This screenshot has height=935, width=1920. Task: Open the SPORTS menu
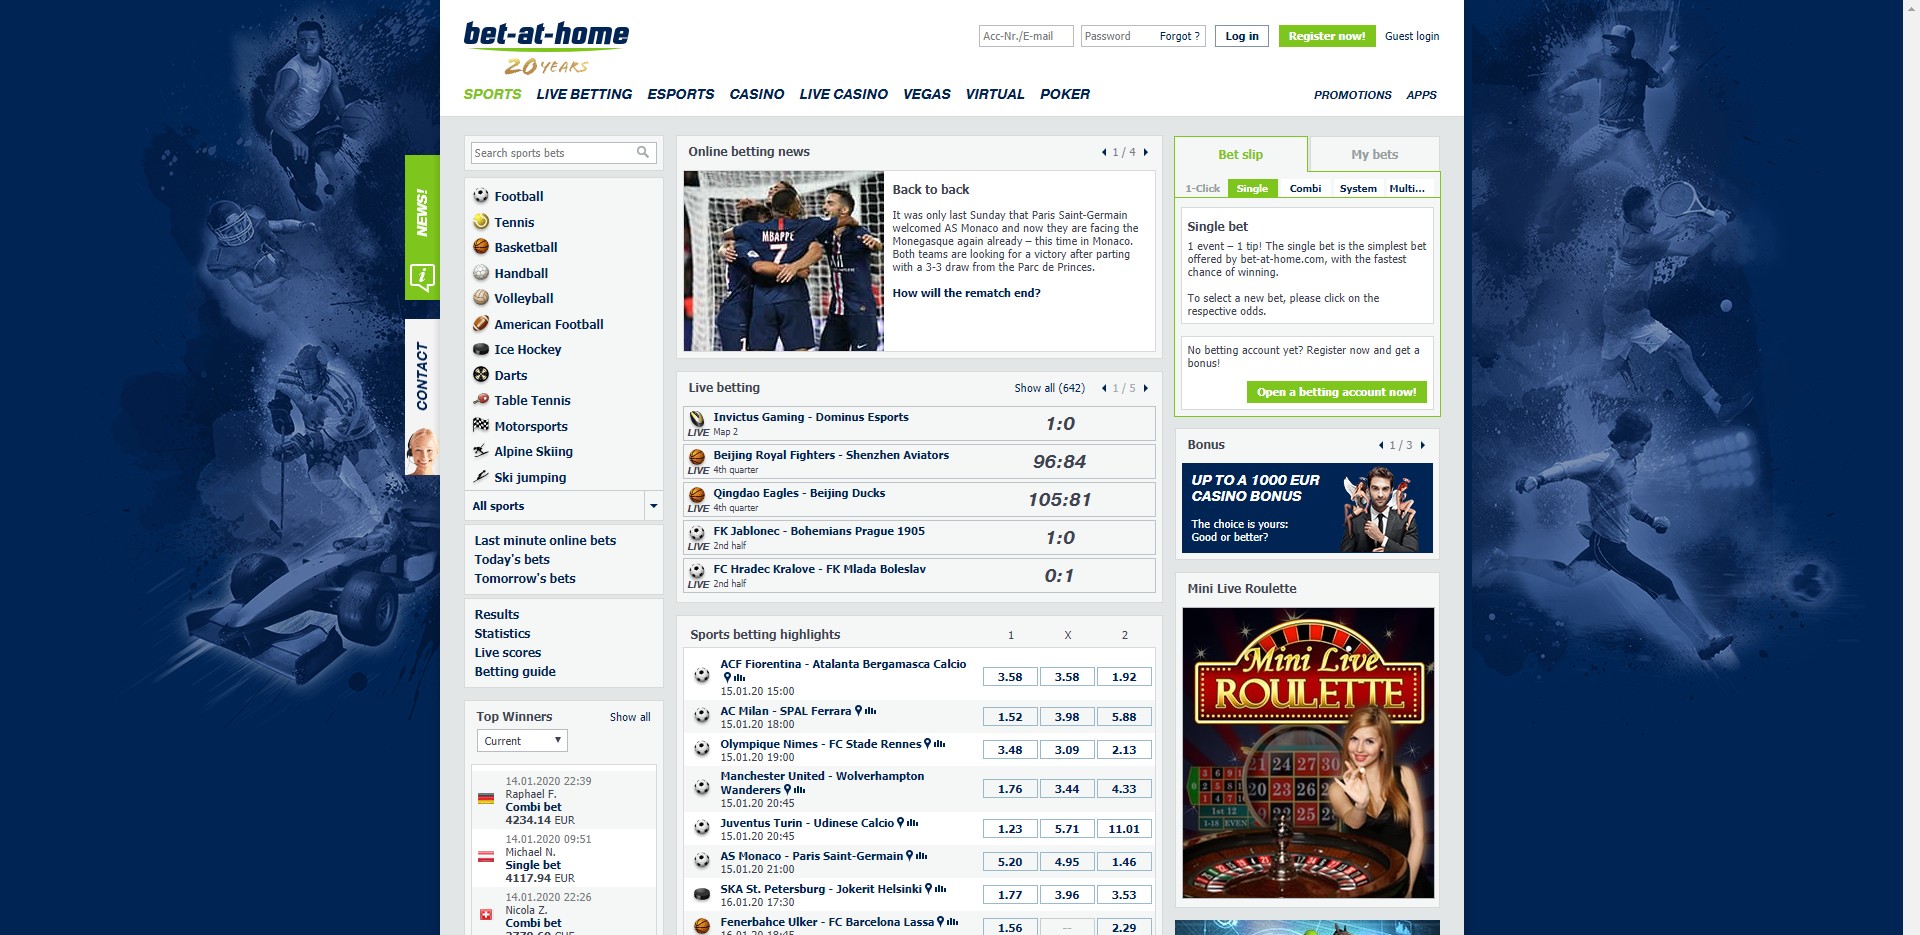(492, 94)
